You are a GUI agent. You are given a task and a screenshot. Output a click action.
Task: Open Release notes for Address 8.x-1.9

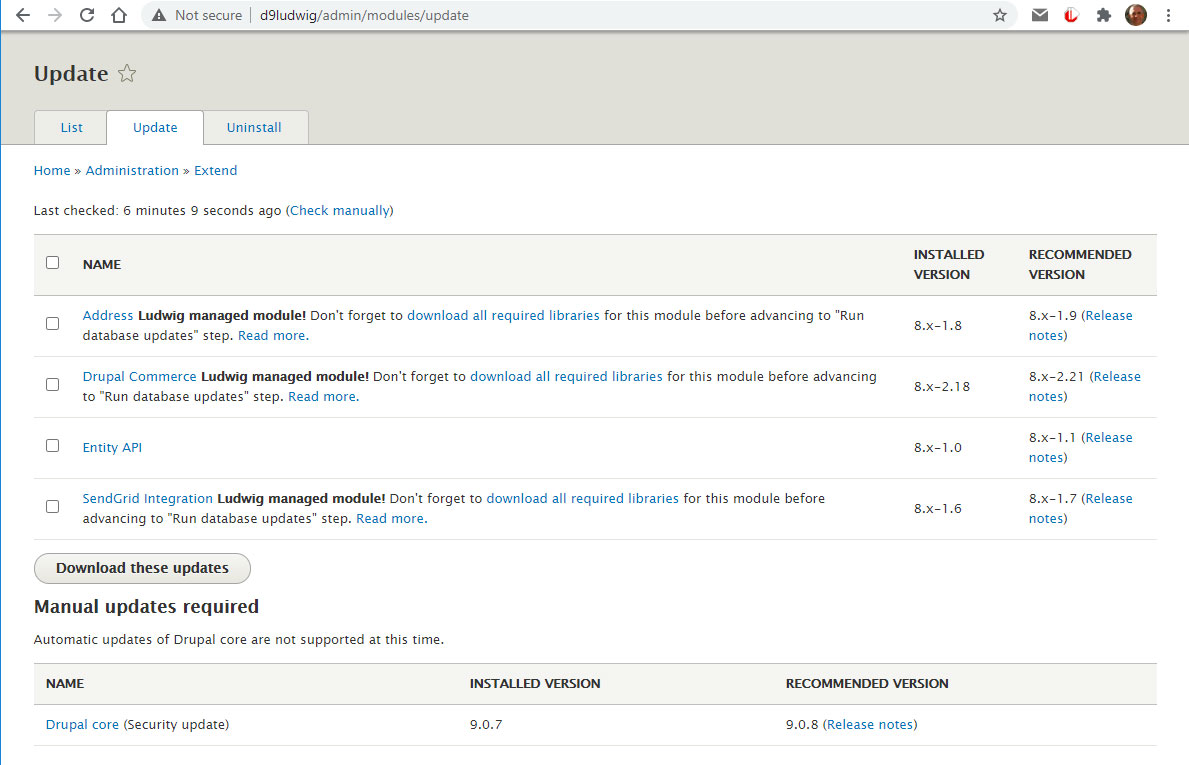point(1109,315)
